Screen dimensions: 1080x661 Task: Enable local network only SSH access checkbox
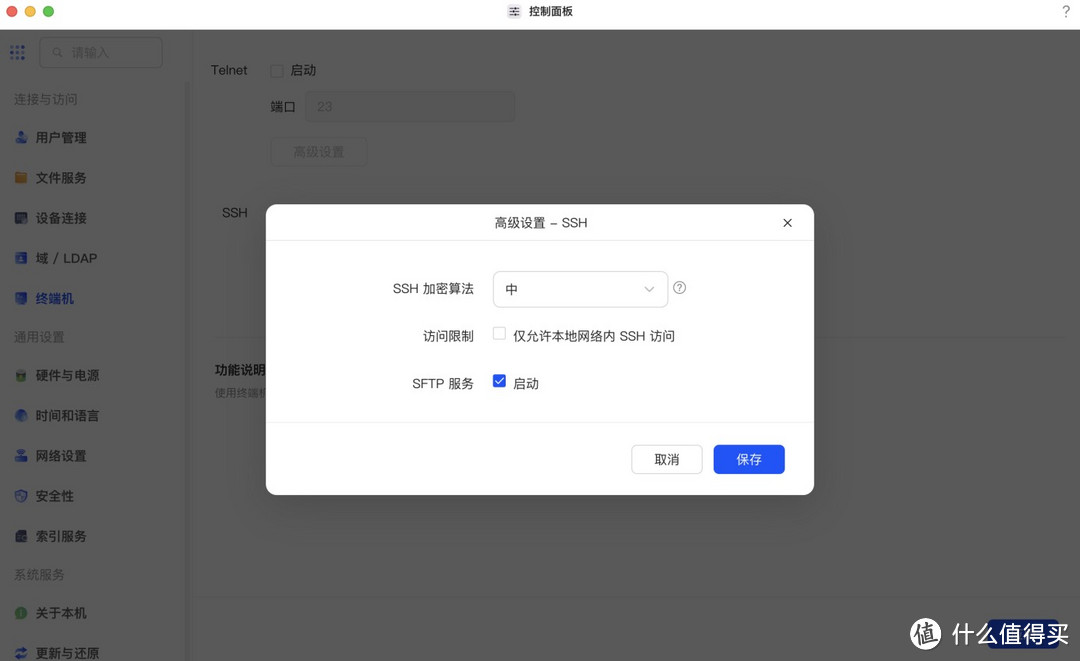(x=499, y=334)
